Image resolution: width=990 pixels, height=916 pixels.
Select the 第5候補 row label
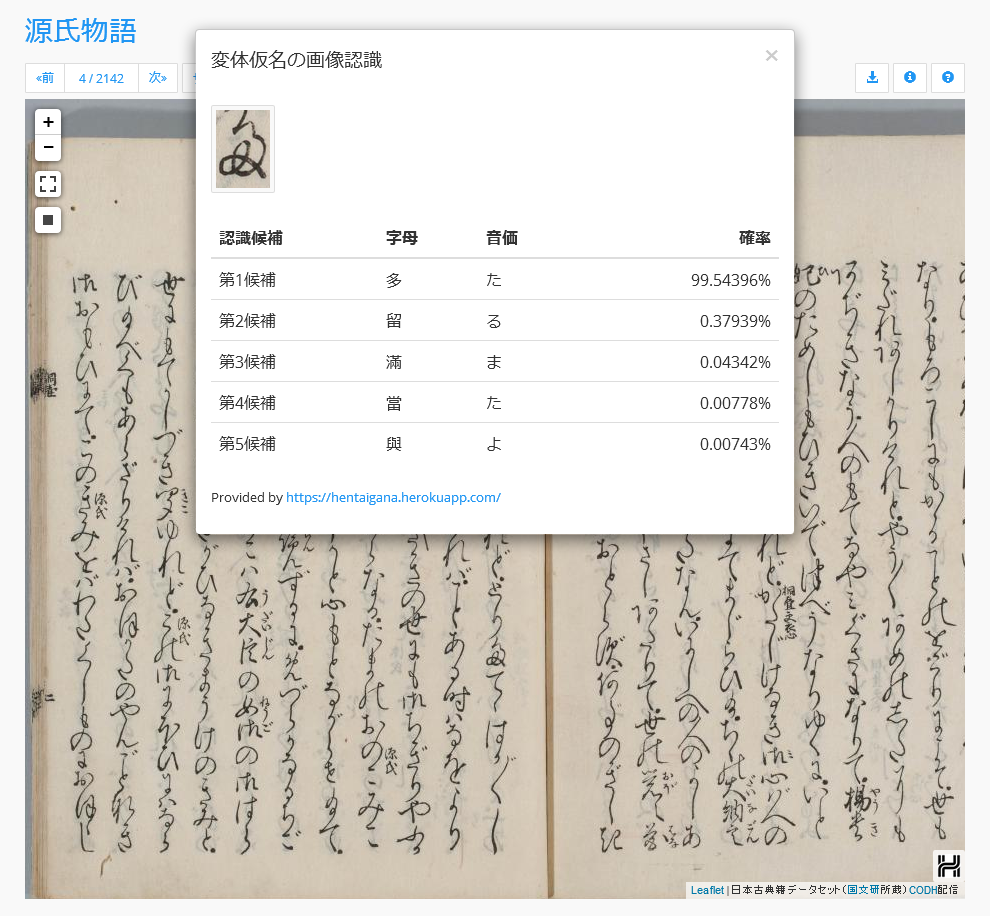[x=248, y=444]
